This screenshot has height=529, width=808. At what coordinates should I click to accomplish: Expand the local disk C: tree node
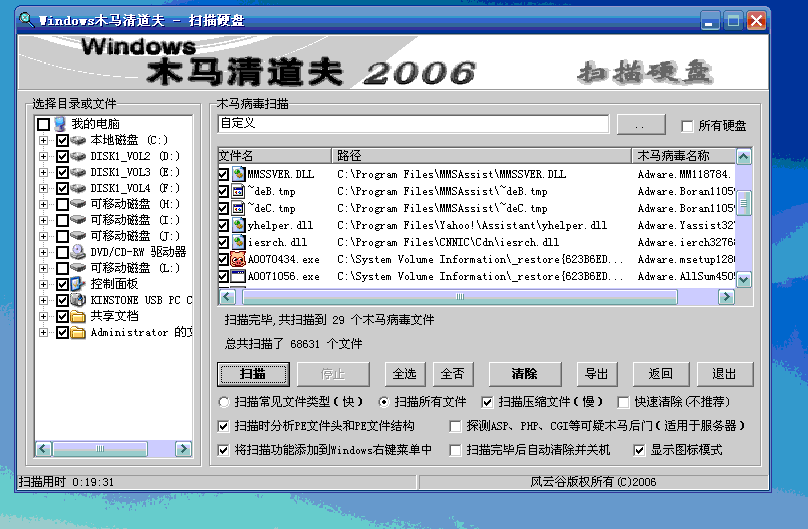click(x=44, y=140)
